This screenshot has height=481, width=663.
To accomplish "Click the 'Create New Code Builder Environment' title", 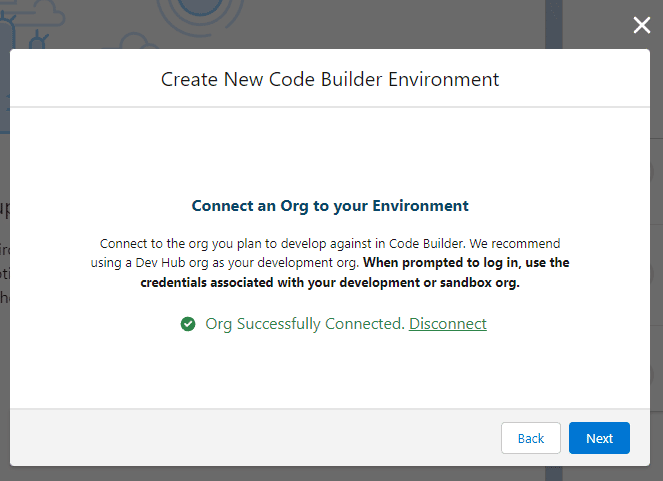I will [x=330, y=79].
